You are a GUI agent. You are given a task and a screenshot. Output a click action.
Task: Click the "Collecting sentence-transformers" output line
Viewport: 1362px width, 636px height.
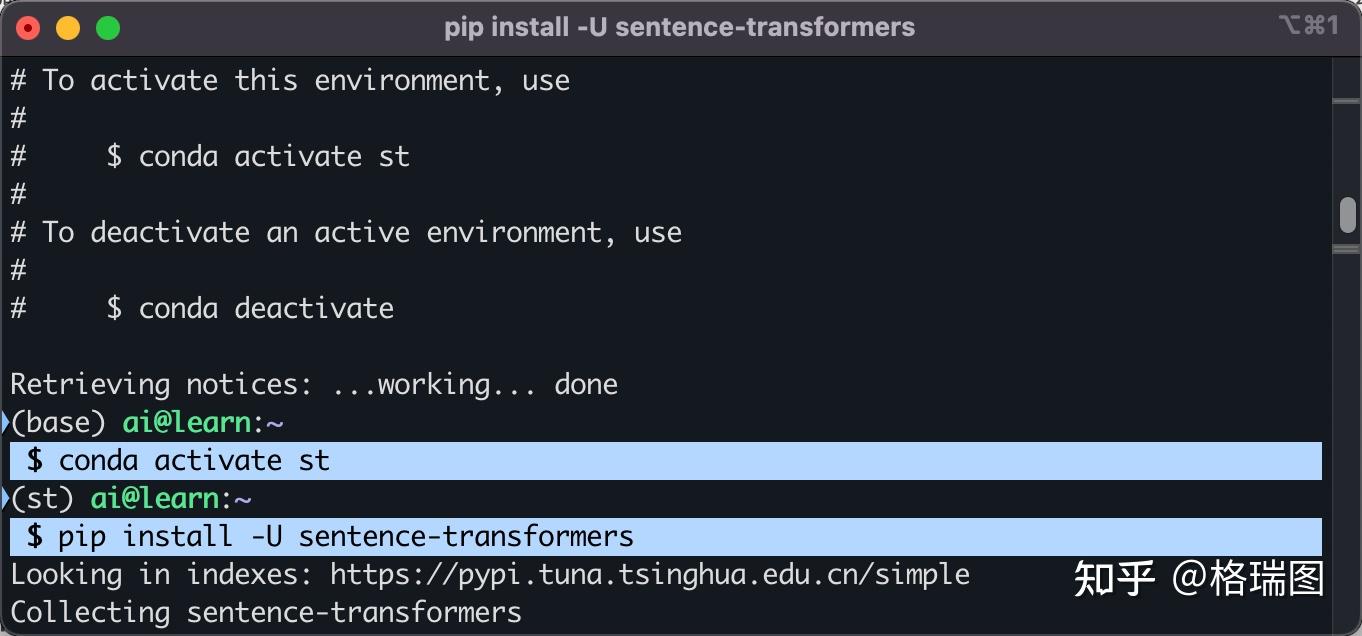point(266,612)
